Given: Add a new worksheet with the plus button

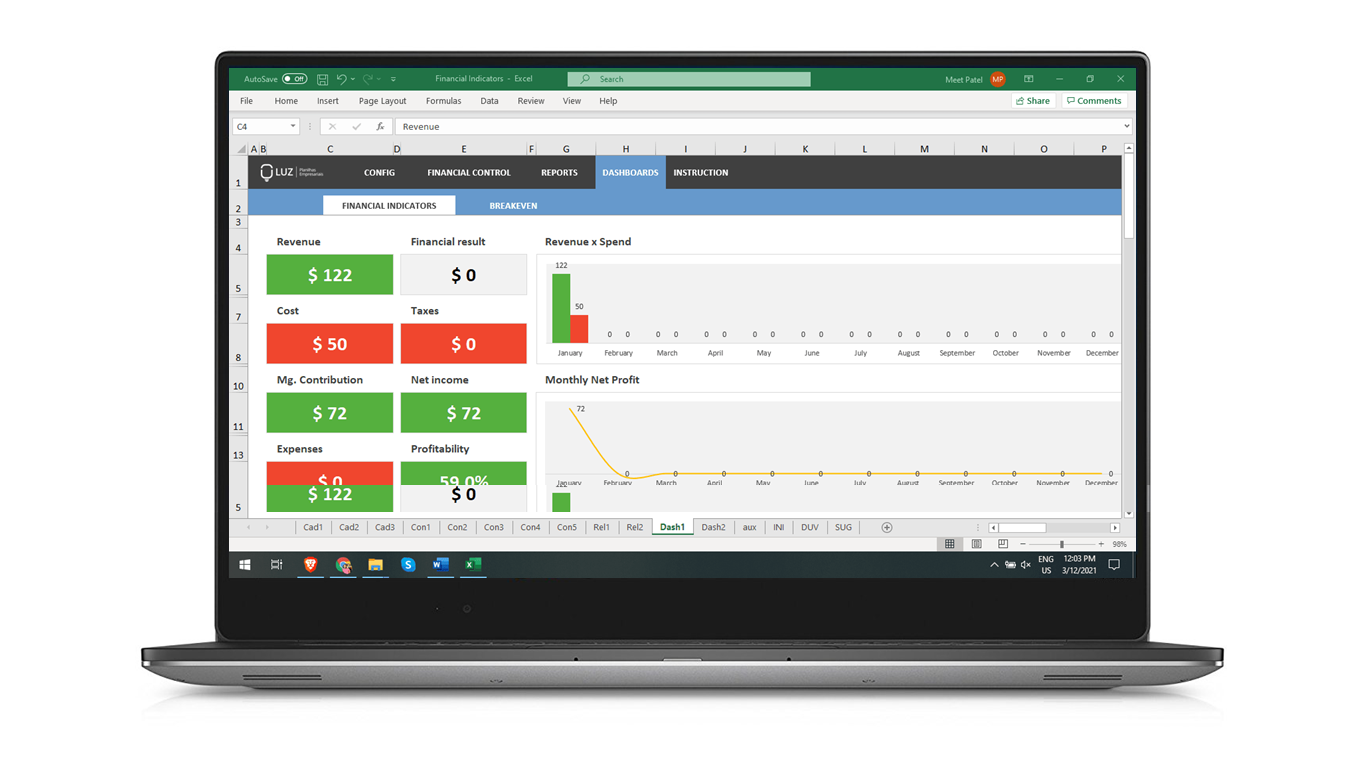Looking at the screenshot, I should coord(886,527).
